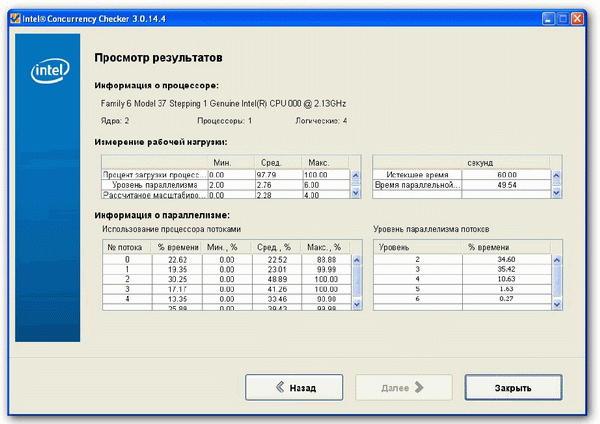This screenshot has height=424, width=600.
Task: Select the 34.60 percent level row
Action: [x=463, y=259]
